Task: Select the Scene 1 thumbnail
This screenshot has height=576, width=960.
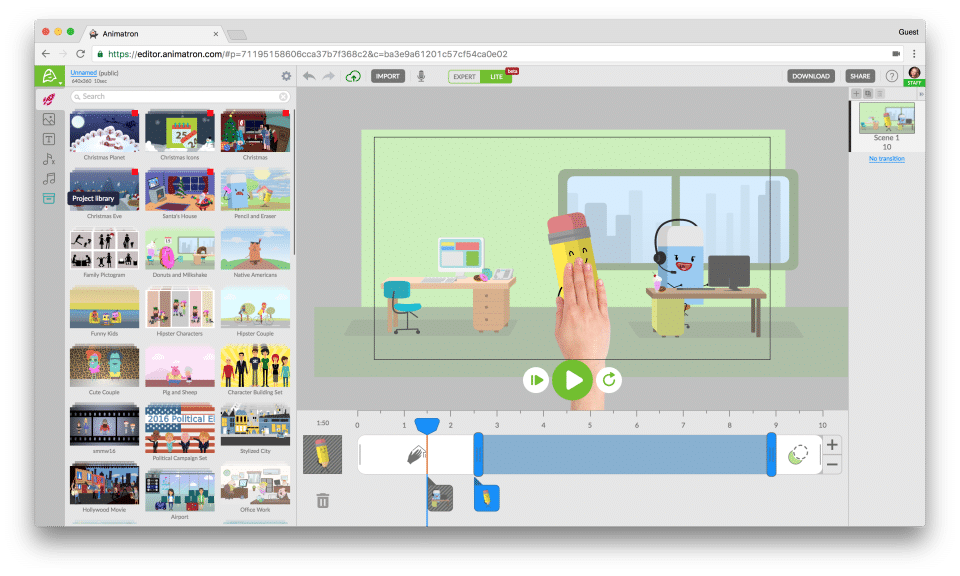Action: pyautogui.click(x=887, y=118)
